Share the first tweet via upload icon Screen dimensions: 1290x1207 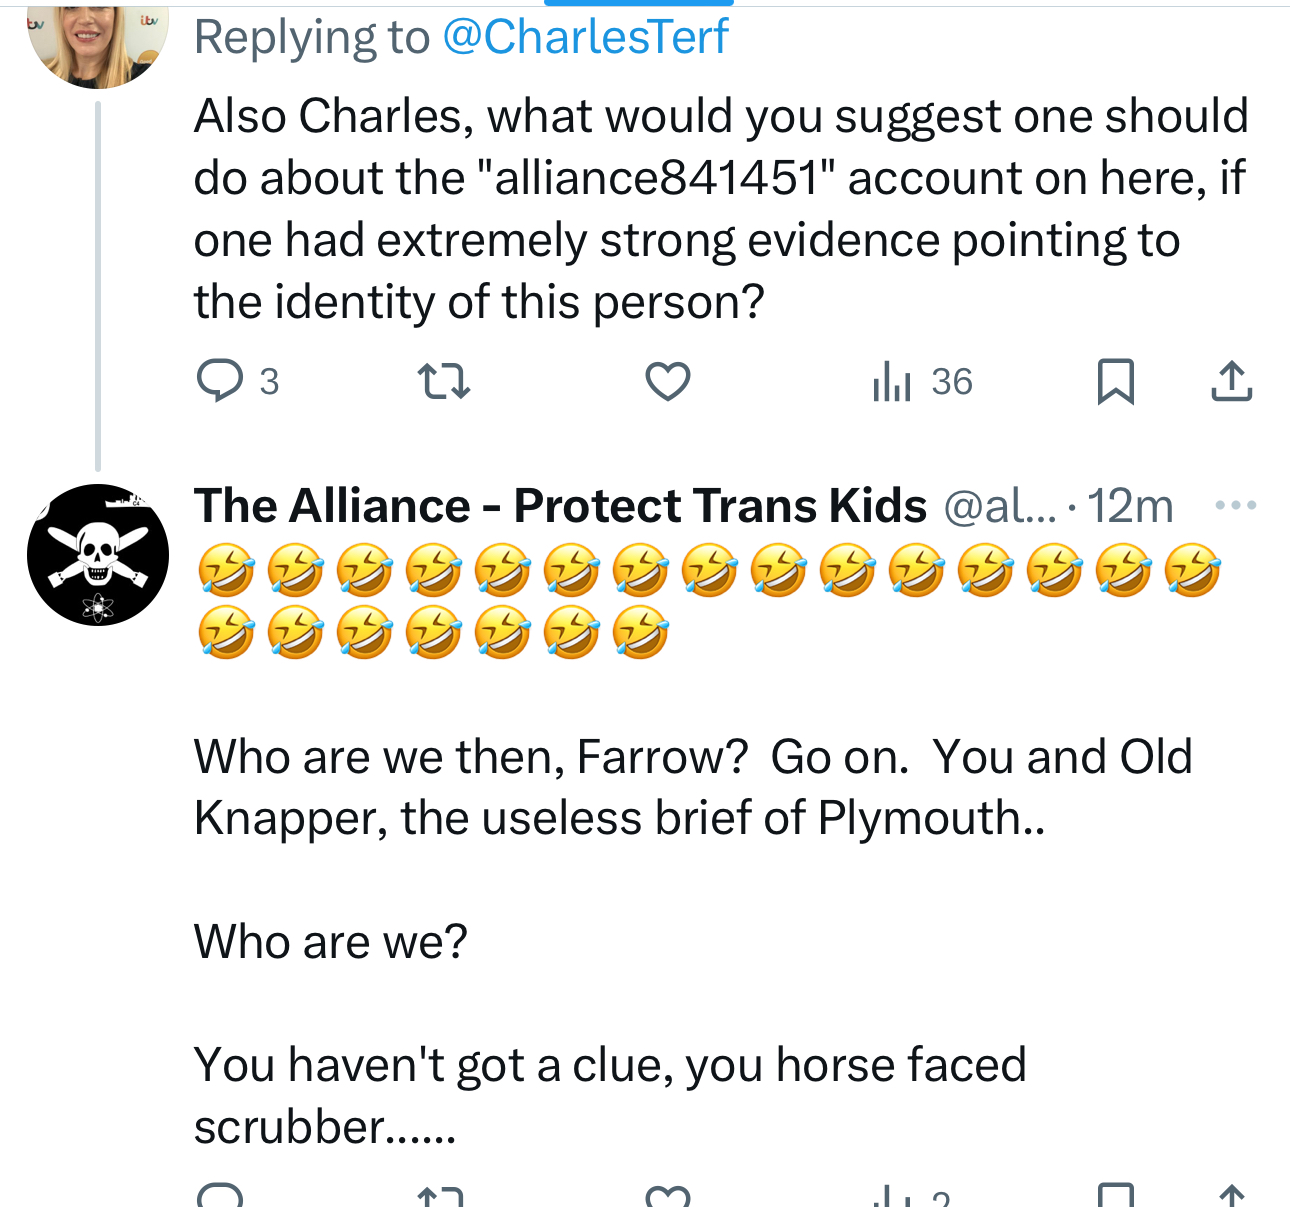point(1231,381)
